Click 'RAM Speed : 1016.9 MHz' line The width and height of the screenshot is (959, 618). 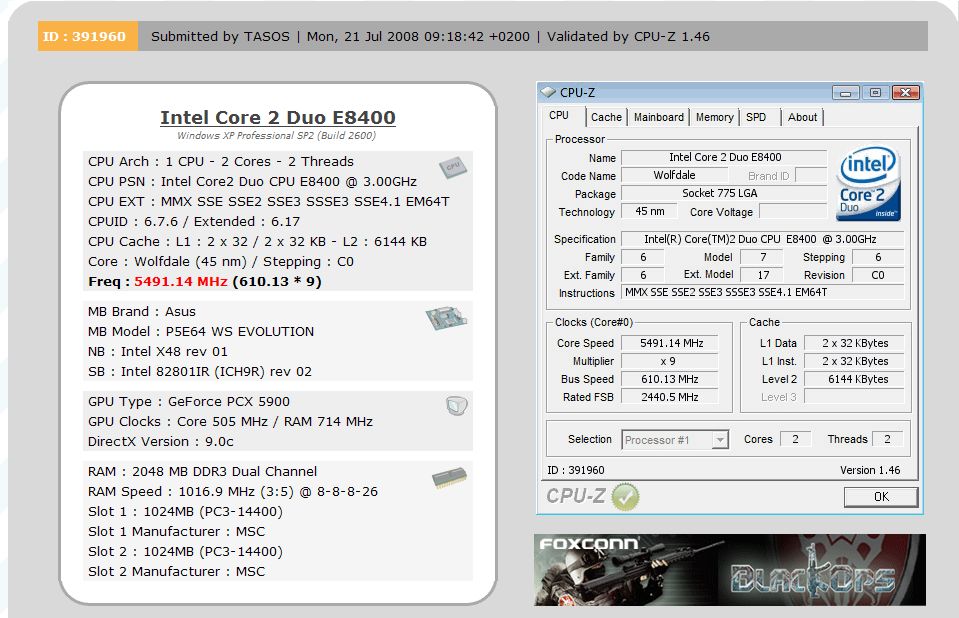pyautogui.click(x=233, y=492)
